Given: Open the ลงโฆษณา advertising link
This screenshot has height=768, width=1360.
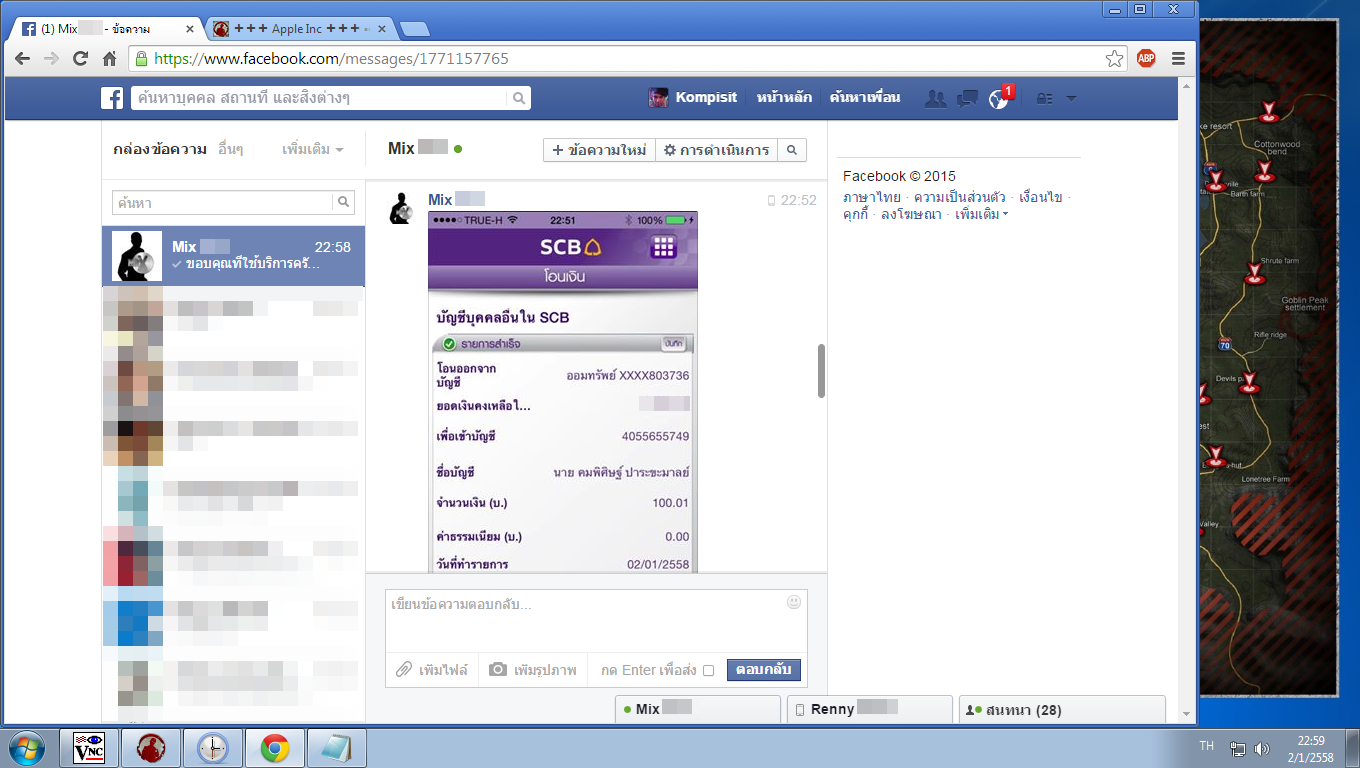Looking at the screenshot, I should pyautogui.click(x=911, y=214).
